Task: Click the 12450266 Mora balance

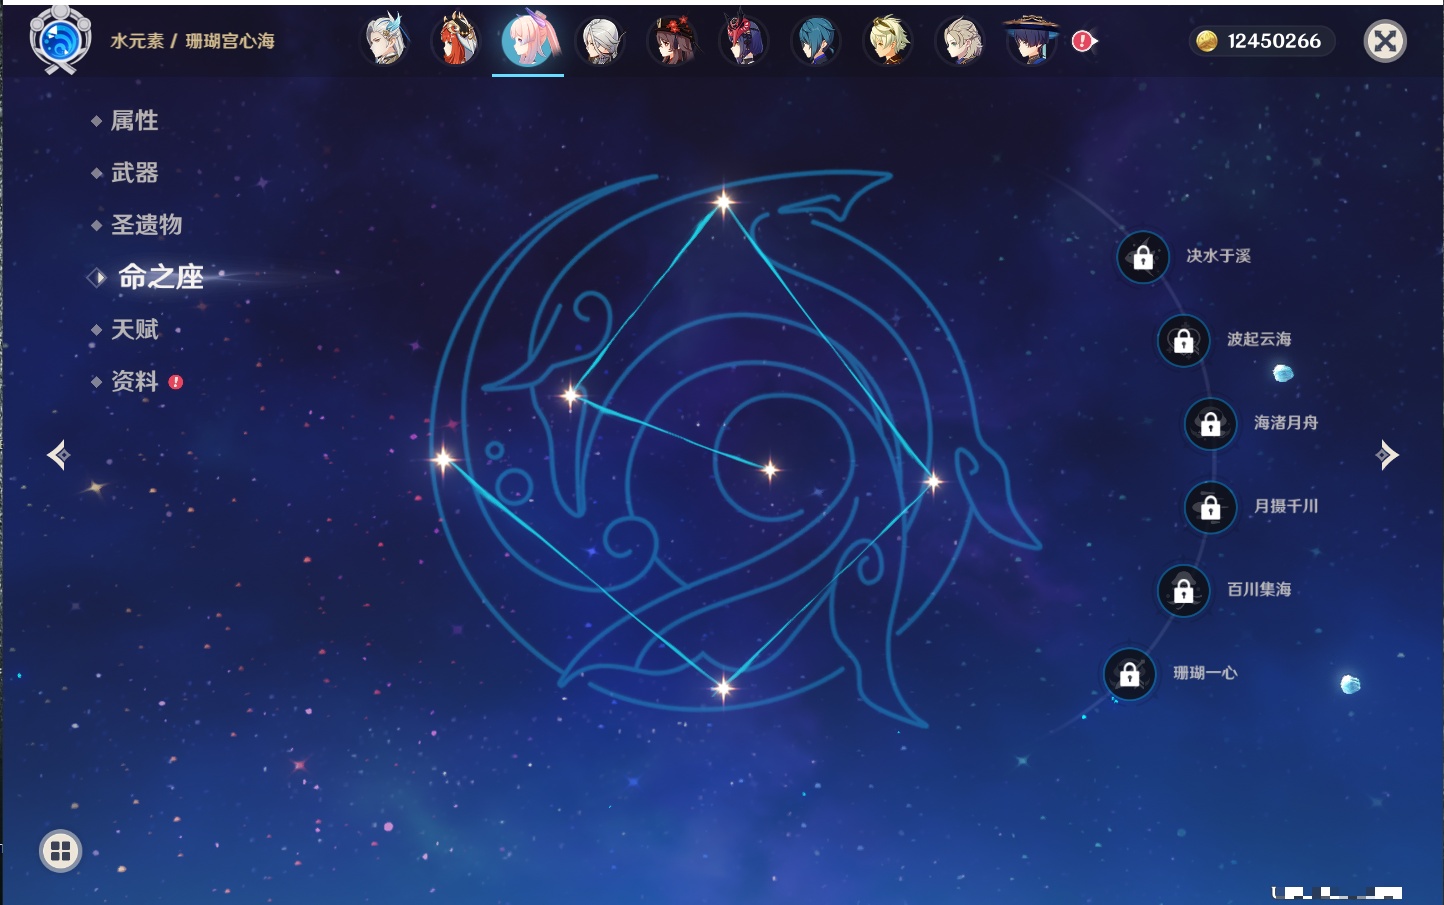Action: pos(1274,41)
